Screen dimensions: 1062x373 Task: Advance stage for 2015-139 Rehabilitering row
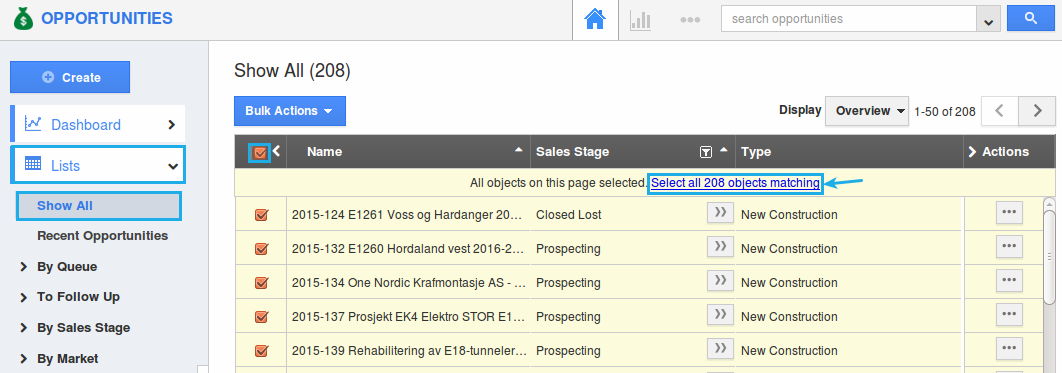721,349
